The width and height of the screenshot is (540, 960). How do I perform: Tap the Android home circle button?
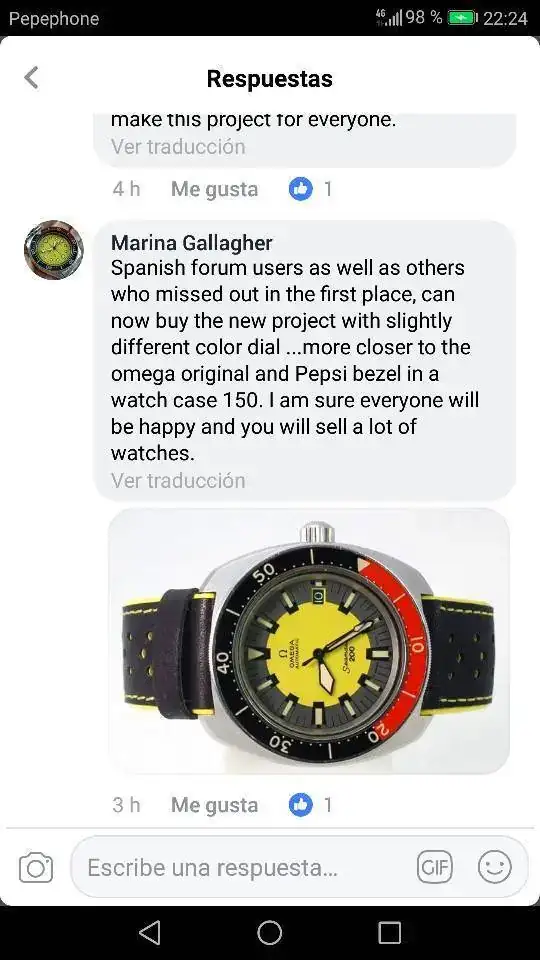[x=270, y=933]
